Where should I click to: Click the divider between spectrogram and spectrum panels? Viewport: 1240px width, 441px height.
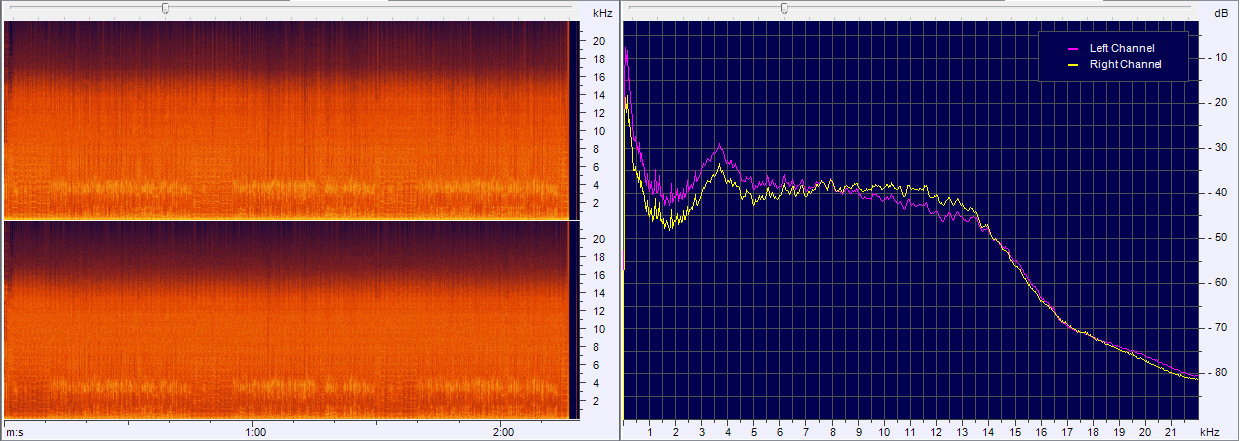coord(620,220)
